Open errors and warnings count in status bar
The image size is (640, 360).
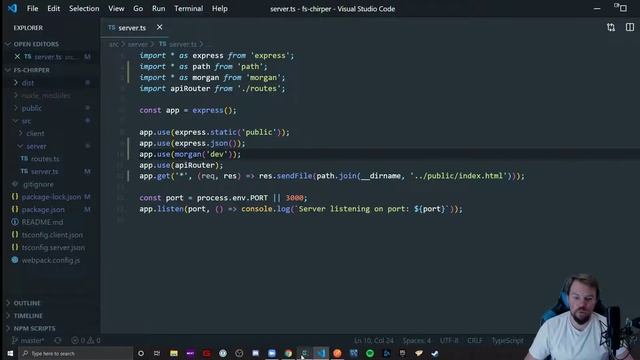[86, 340]
